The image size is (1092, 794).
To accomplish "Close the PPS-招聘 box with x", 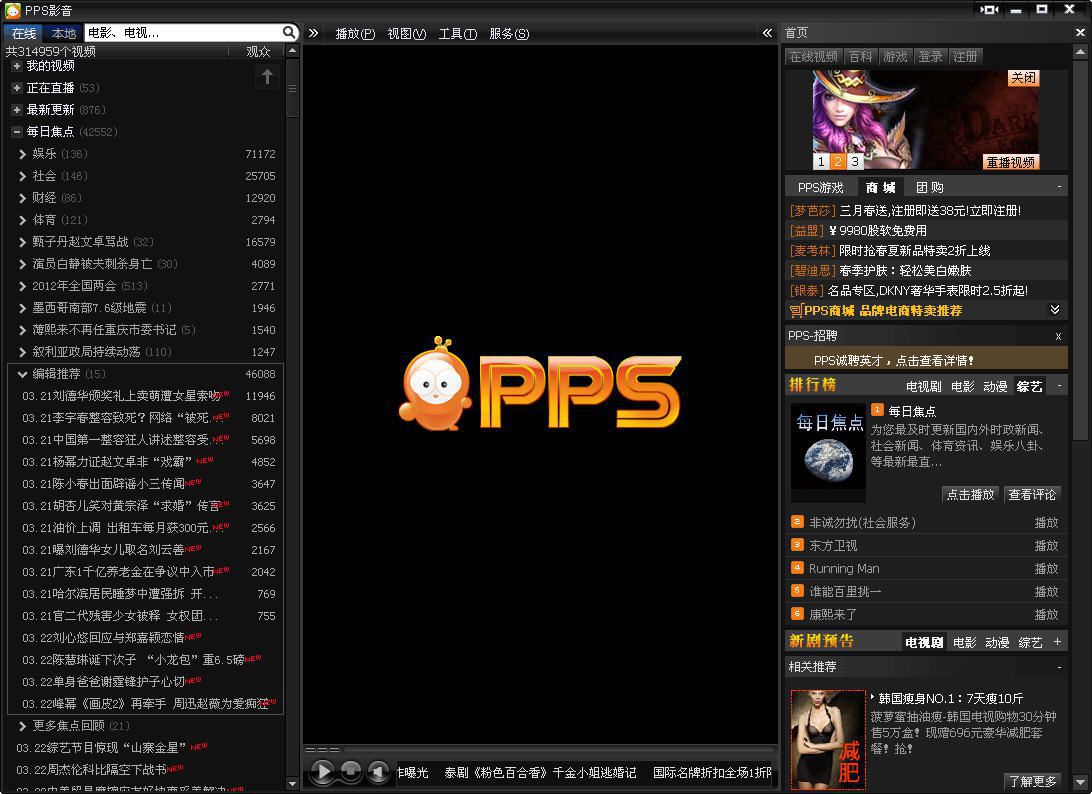I will pos(1058,336).
